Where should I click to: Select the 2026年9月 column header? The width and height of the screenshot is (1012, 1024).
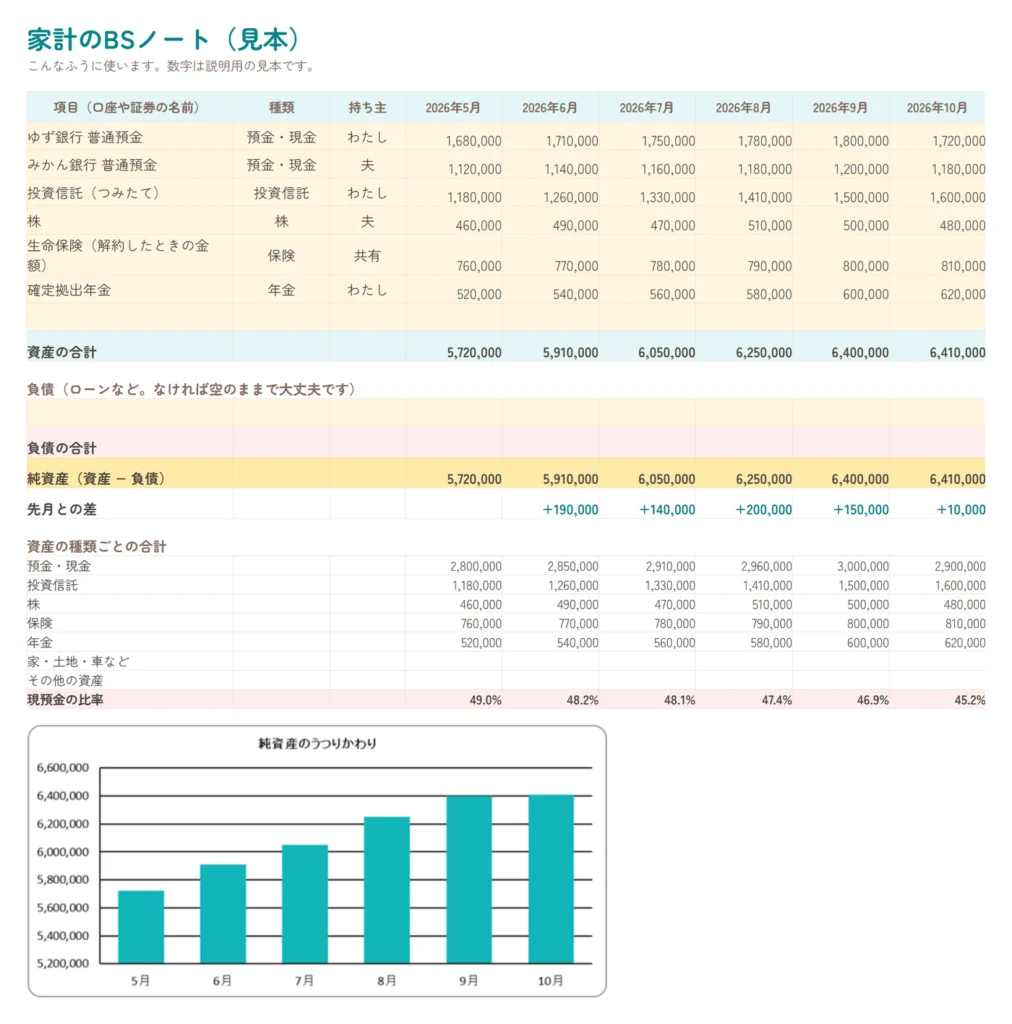pyautogui.click(x=840, y=108)
